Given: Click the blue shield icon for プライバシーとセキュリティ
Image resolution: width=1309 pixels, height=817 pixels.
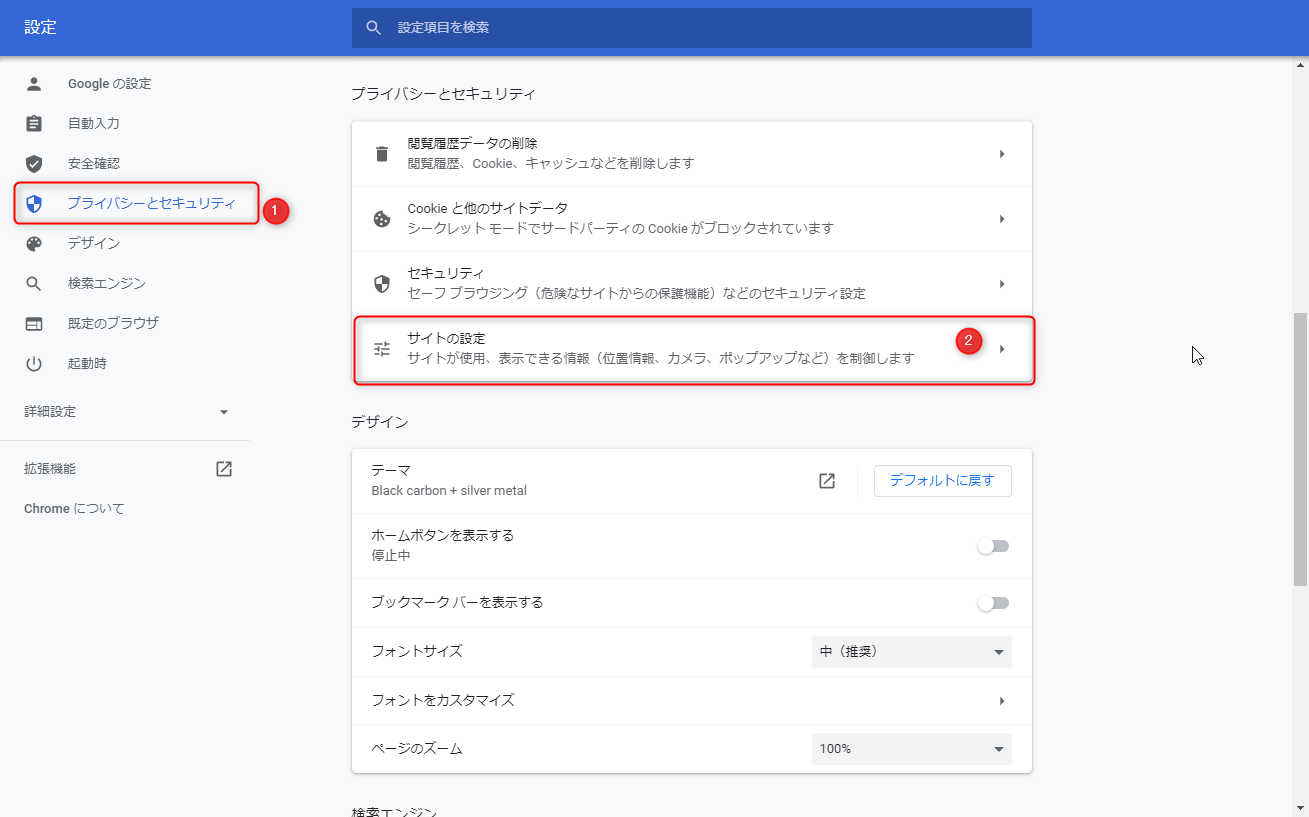Looking at the screenshot, I should point(34,204).
